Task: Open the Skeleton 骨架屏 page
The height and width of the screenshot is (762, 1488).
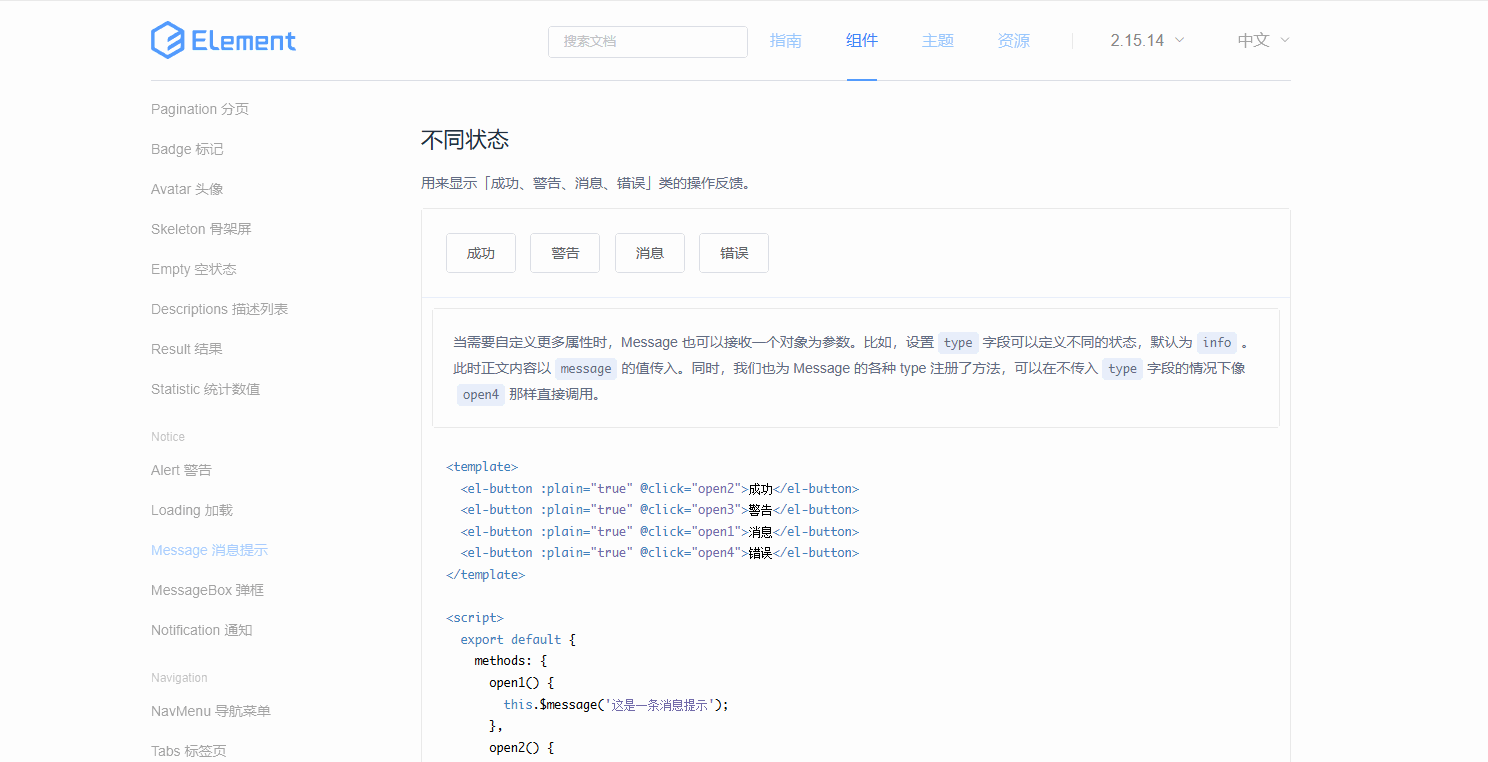Action: click(201, 229)
